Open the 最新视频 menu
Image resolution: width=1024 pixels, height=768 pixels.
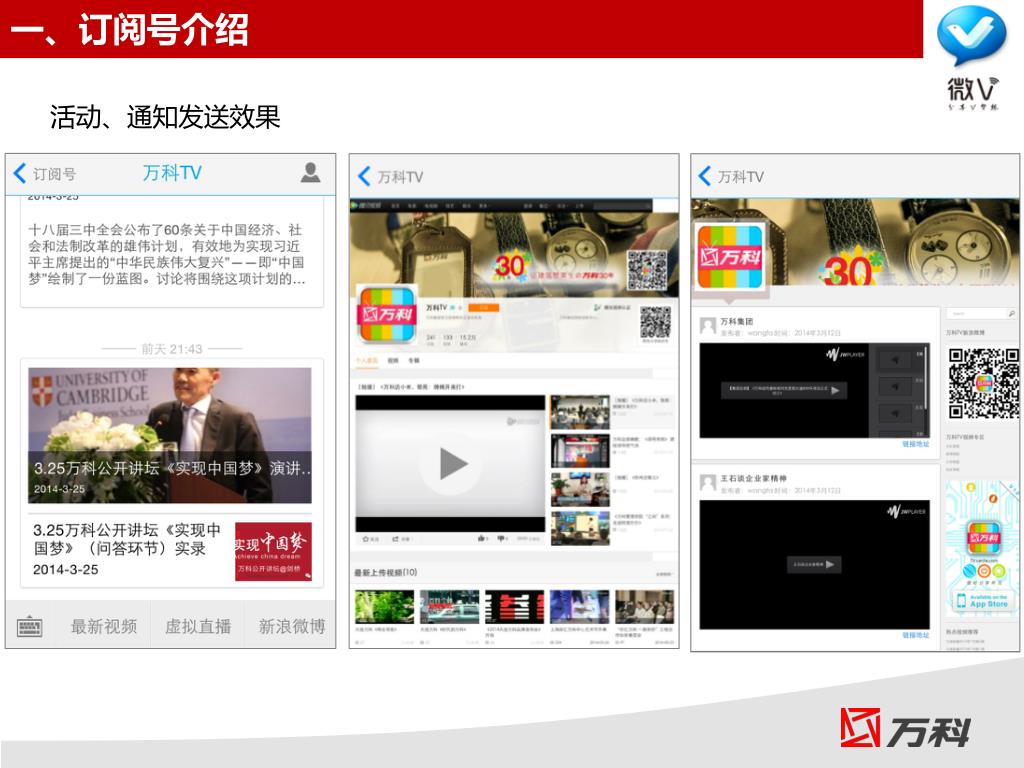(x=104, y=626)
